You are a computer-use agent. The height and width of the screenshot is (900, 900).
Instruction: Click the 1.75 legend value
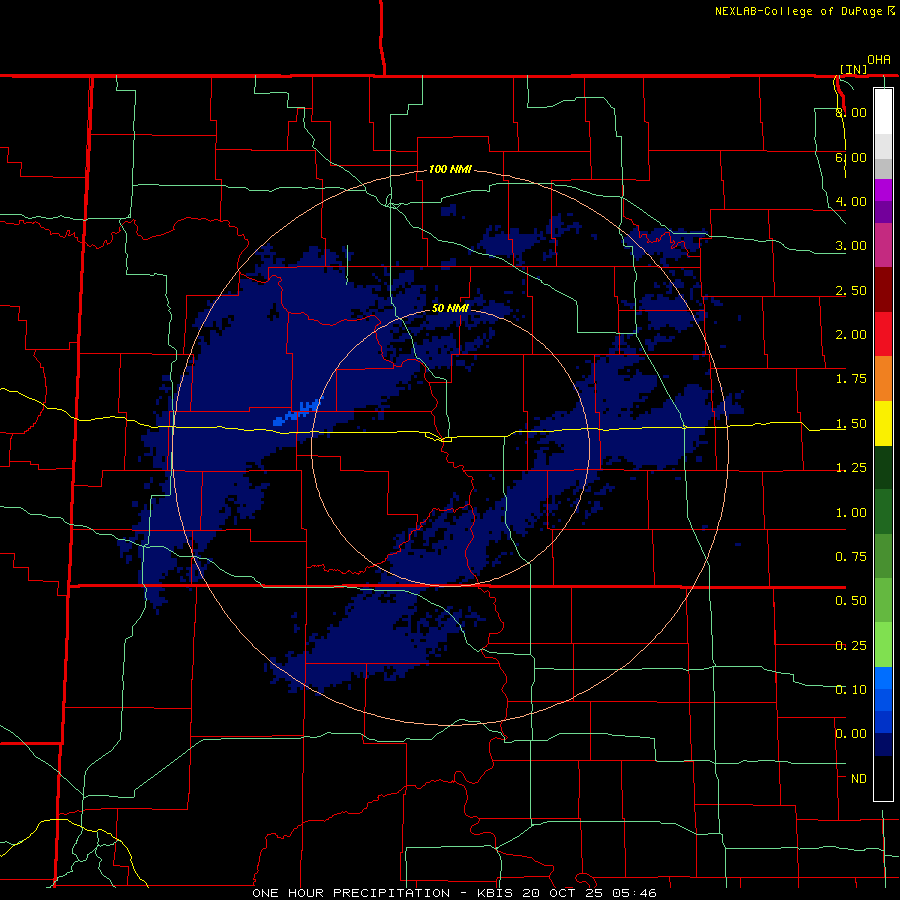click(x=851, y=379)
